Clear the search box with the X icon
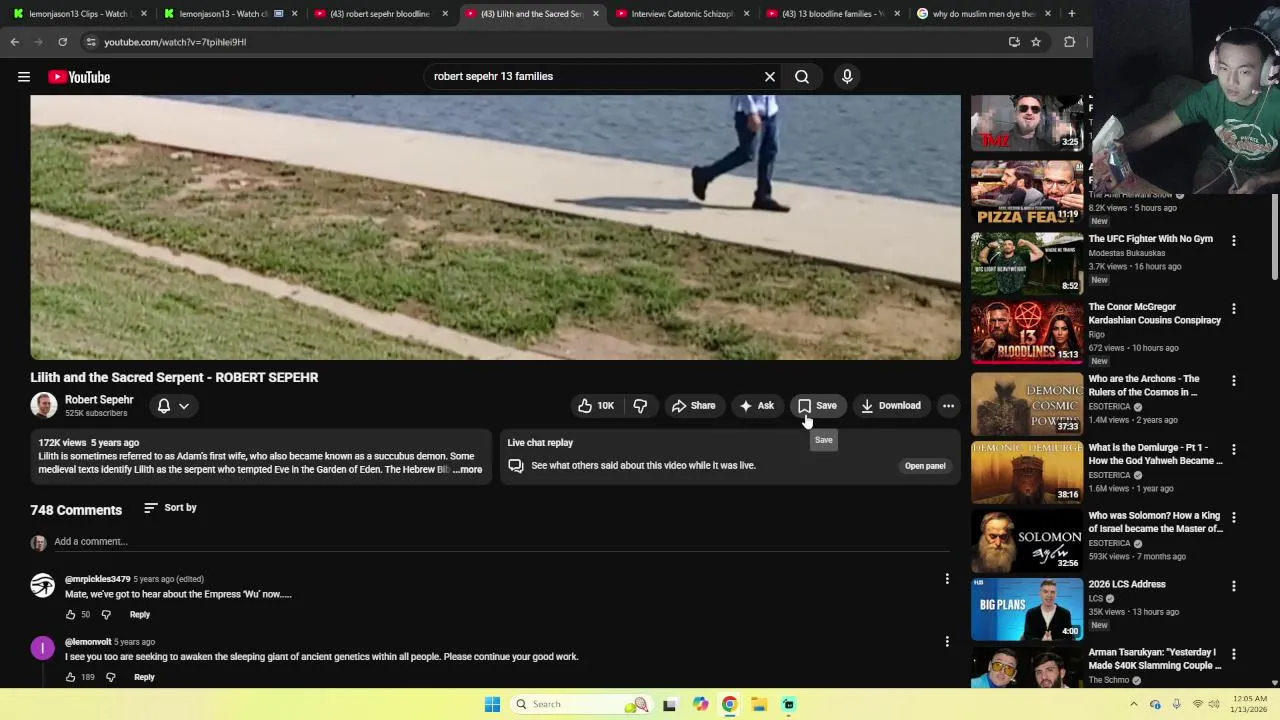Image resolution: width=1280 pixels, height=720 pixels. pos(770,77)
